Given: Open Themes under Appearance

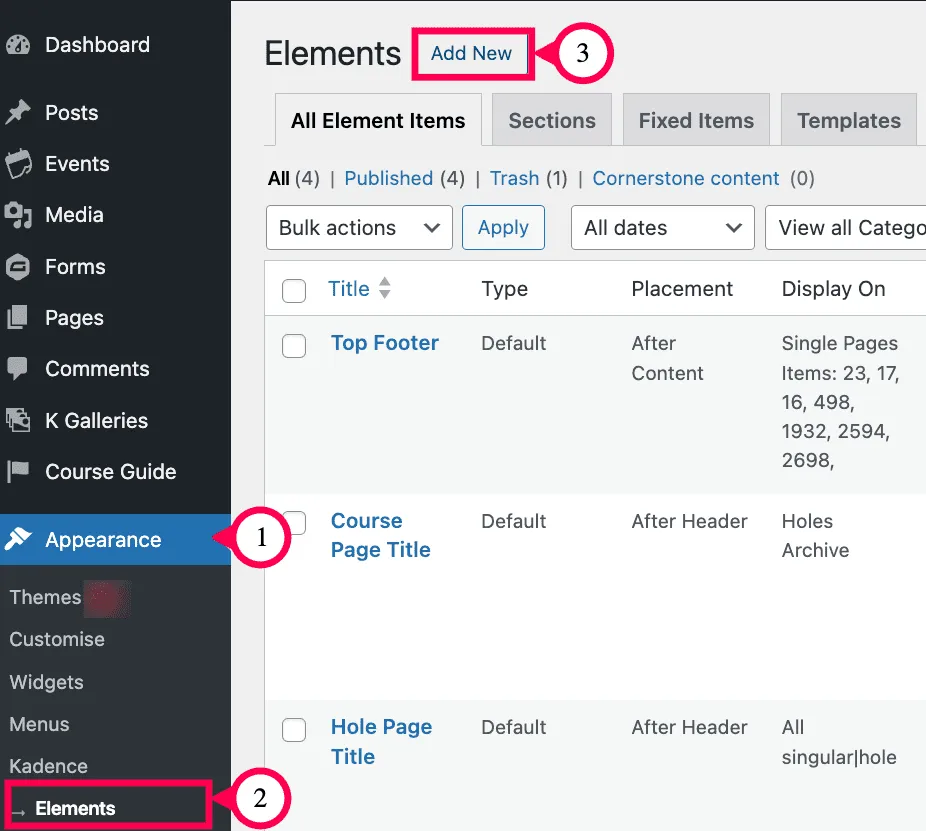Looking at the screenshot, I should click(x=45, y=597).
